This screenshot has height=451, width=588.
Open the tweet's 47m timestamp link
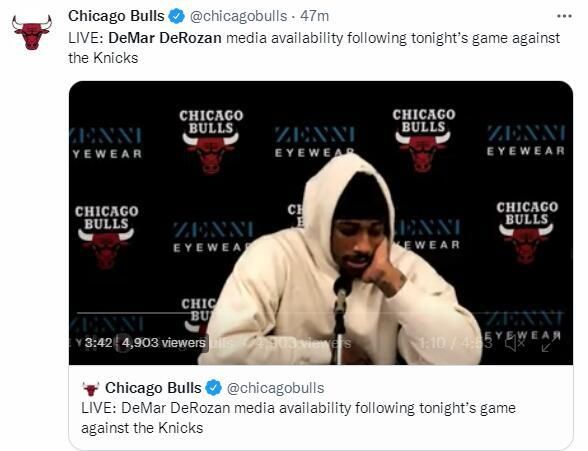click(315, 16)
